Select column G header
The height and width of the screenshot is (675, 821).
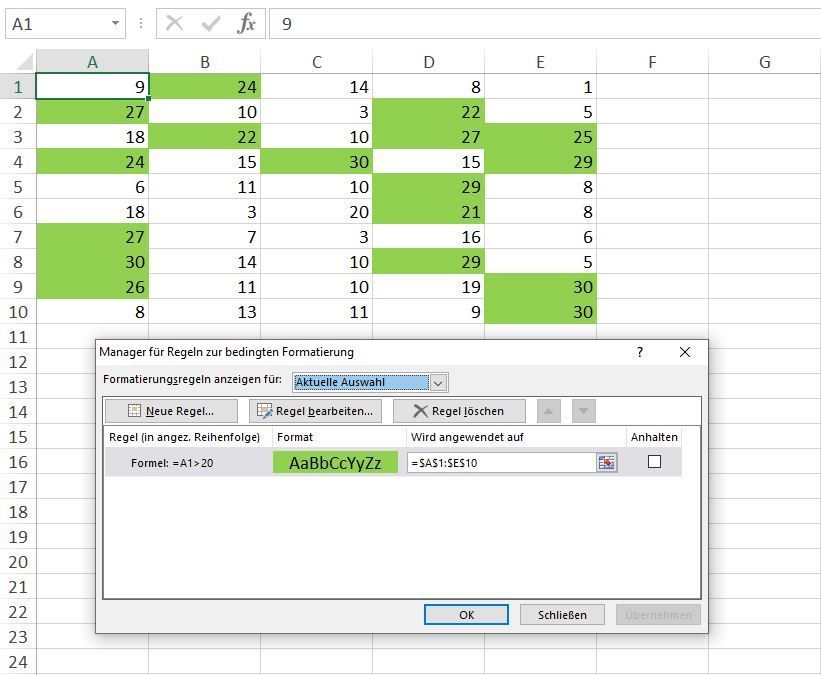tap(764, 62)
